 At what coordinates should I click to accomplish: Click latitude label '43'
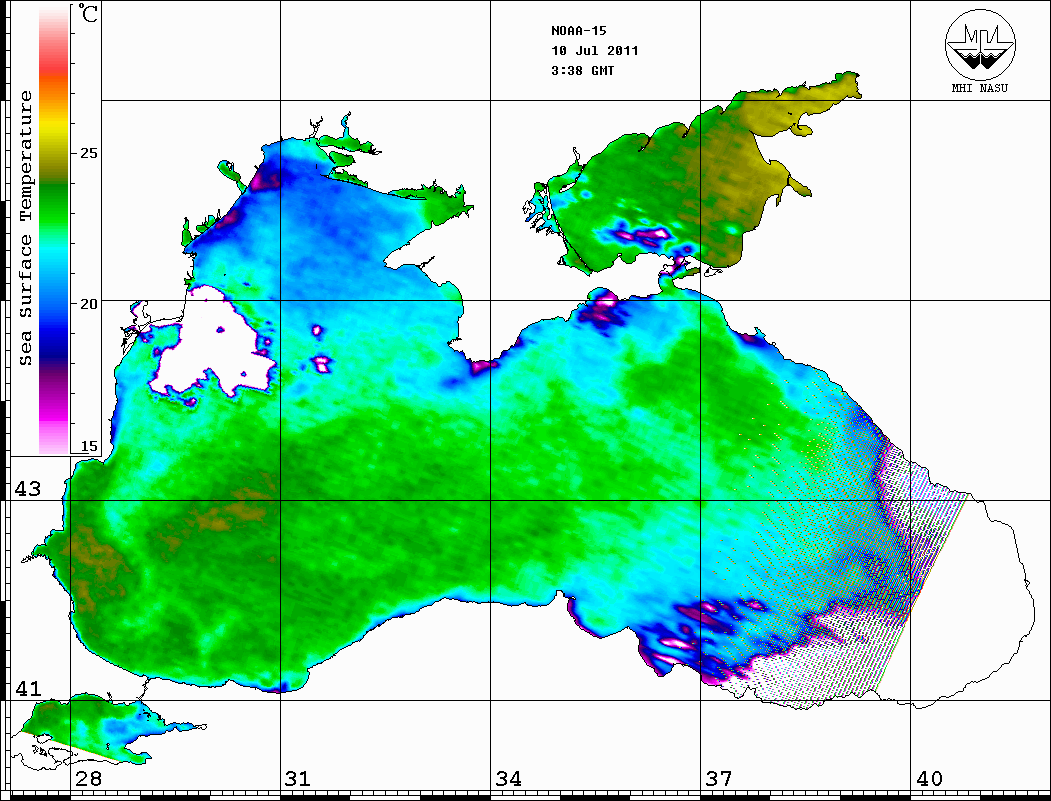pyautogui.click(x=27, y=489)
